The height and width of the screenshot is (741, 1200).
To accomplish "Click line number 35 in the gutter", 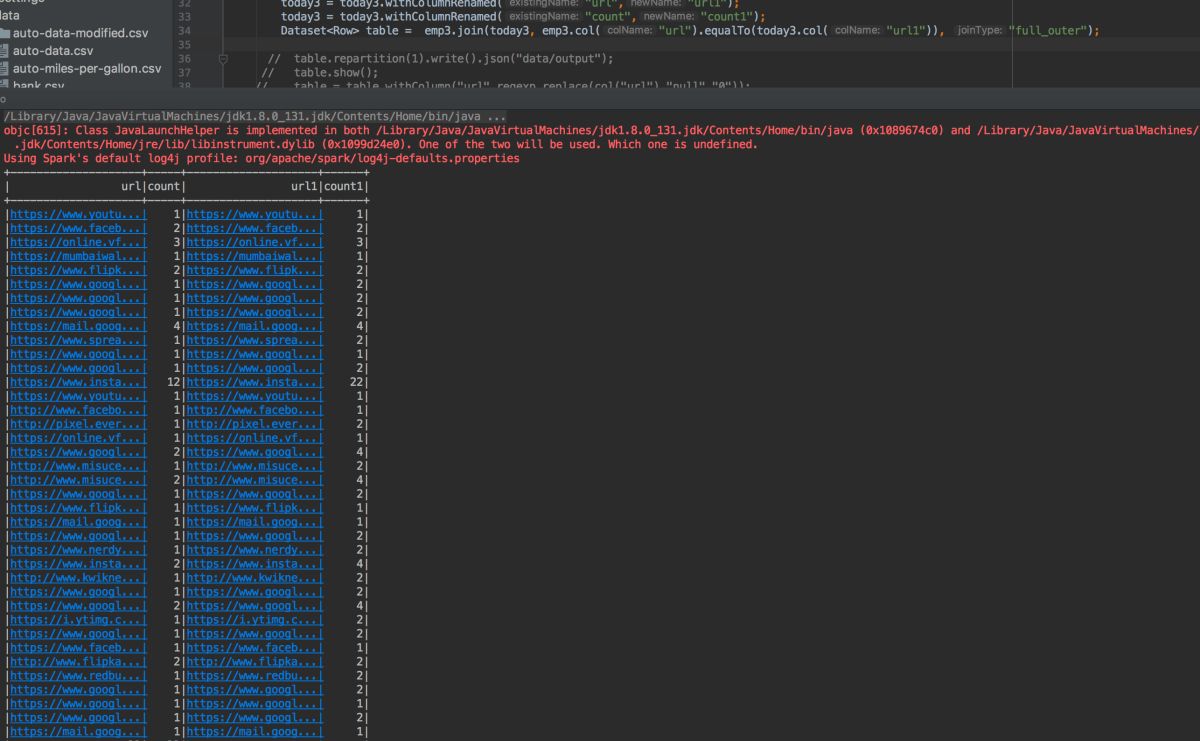I will 184,45.
